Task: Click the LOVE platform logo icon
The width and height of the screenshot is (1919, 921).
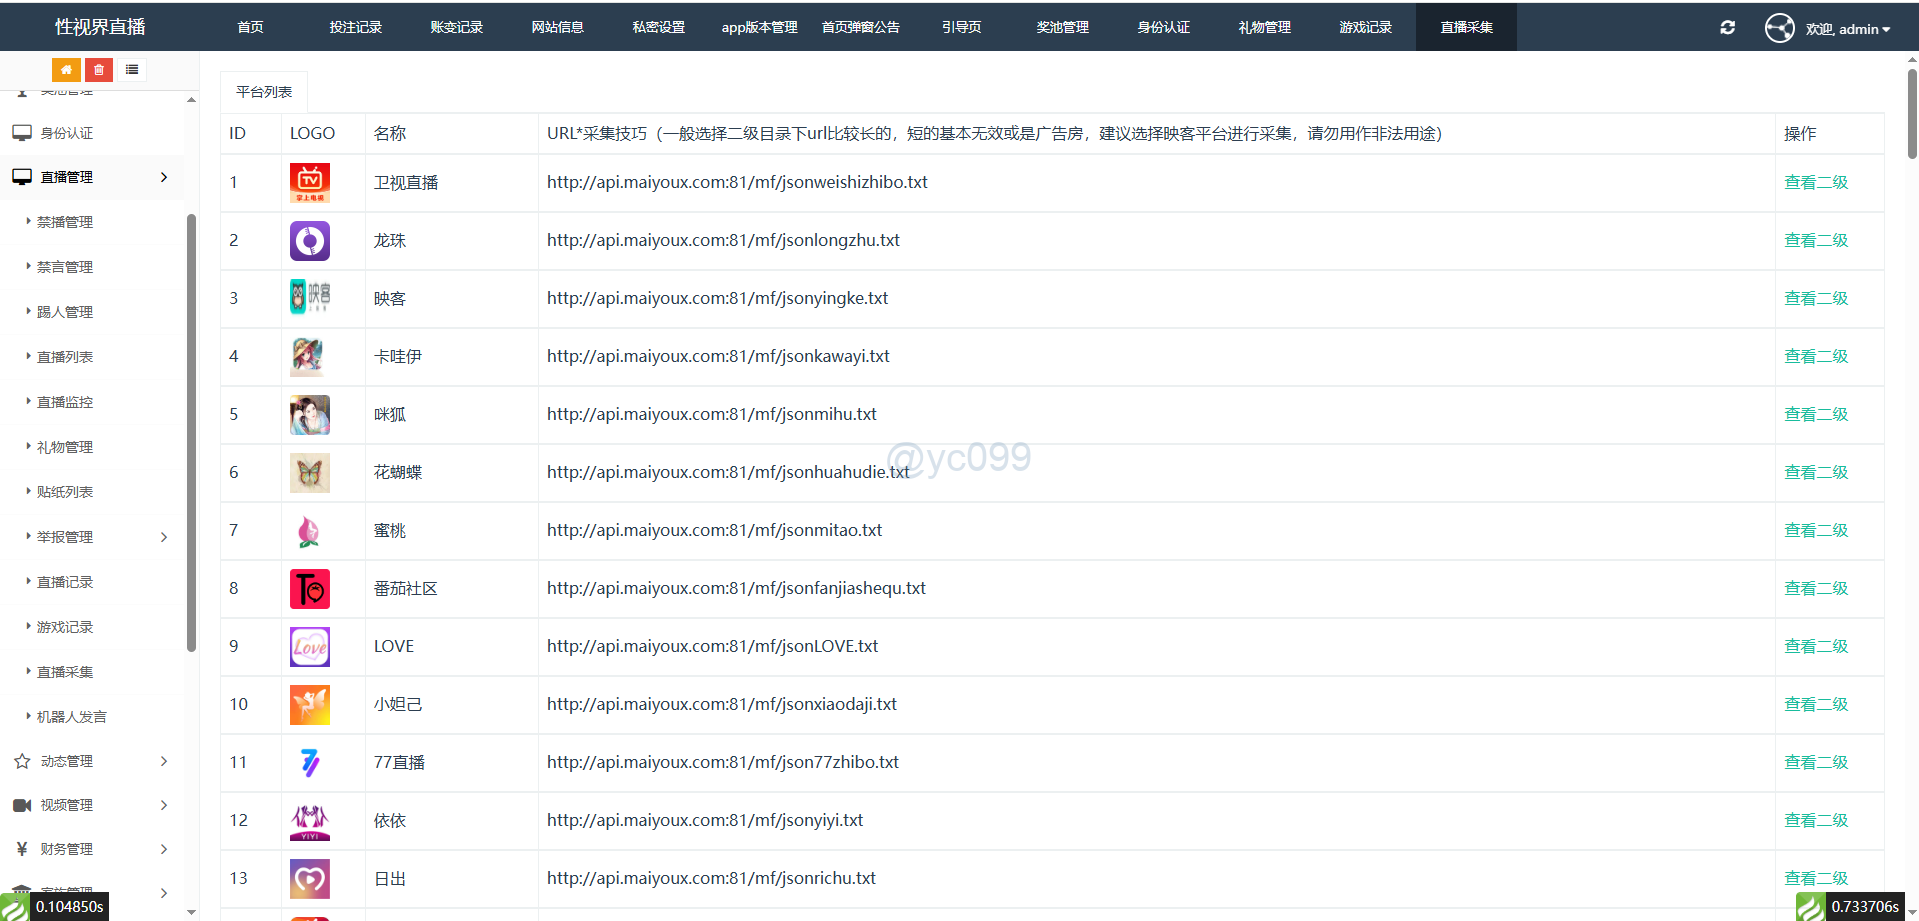Action: (310, 647)
